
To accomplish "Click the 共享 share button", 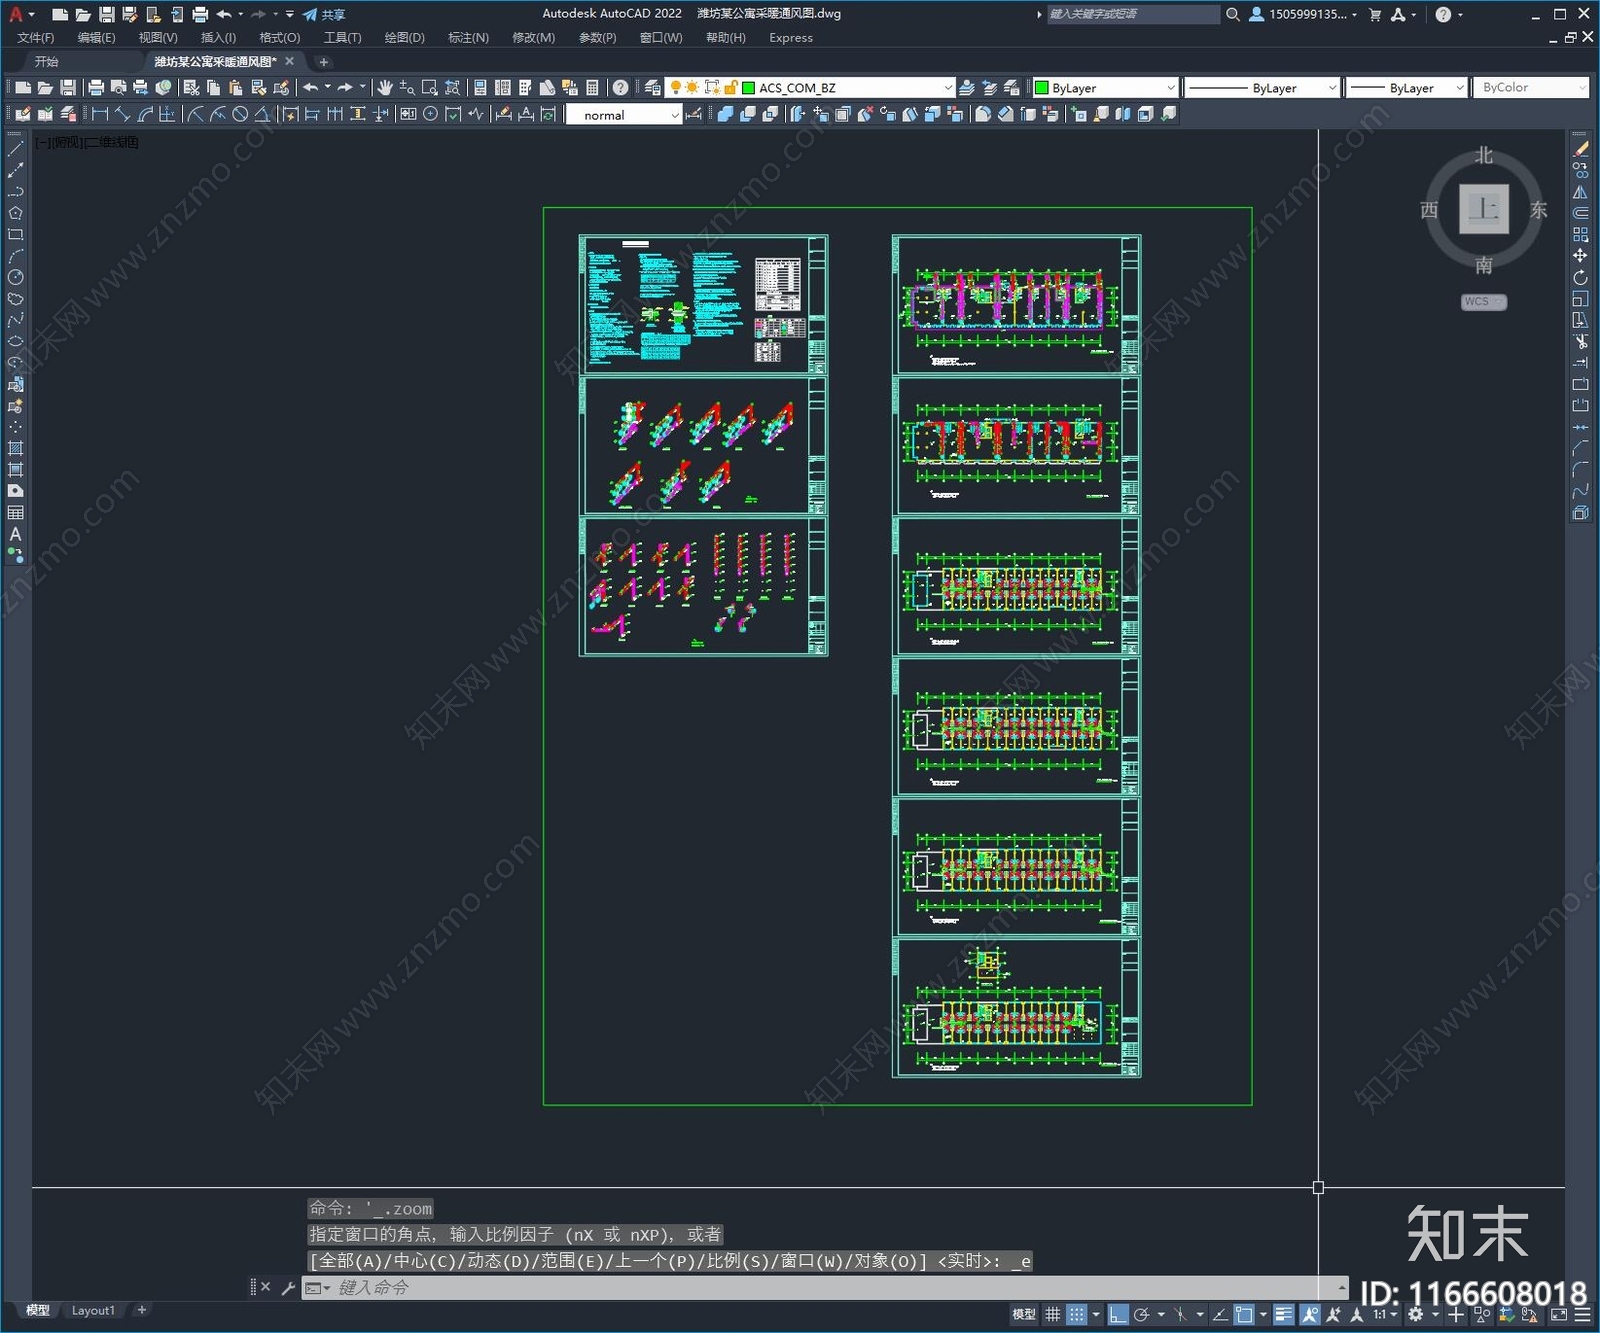I will coord(324,14).
